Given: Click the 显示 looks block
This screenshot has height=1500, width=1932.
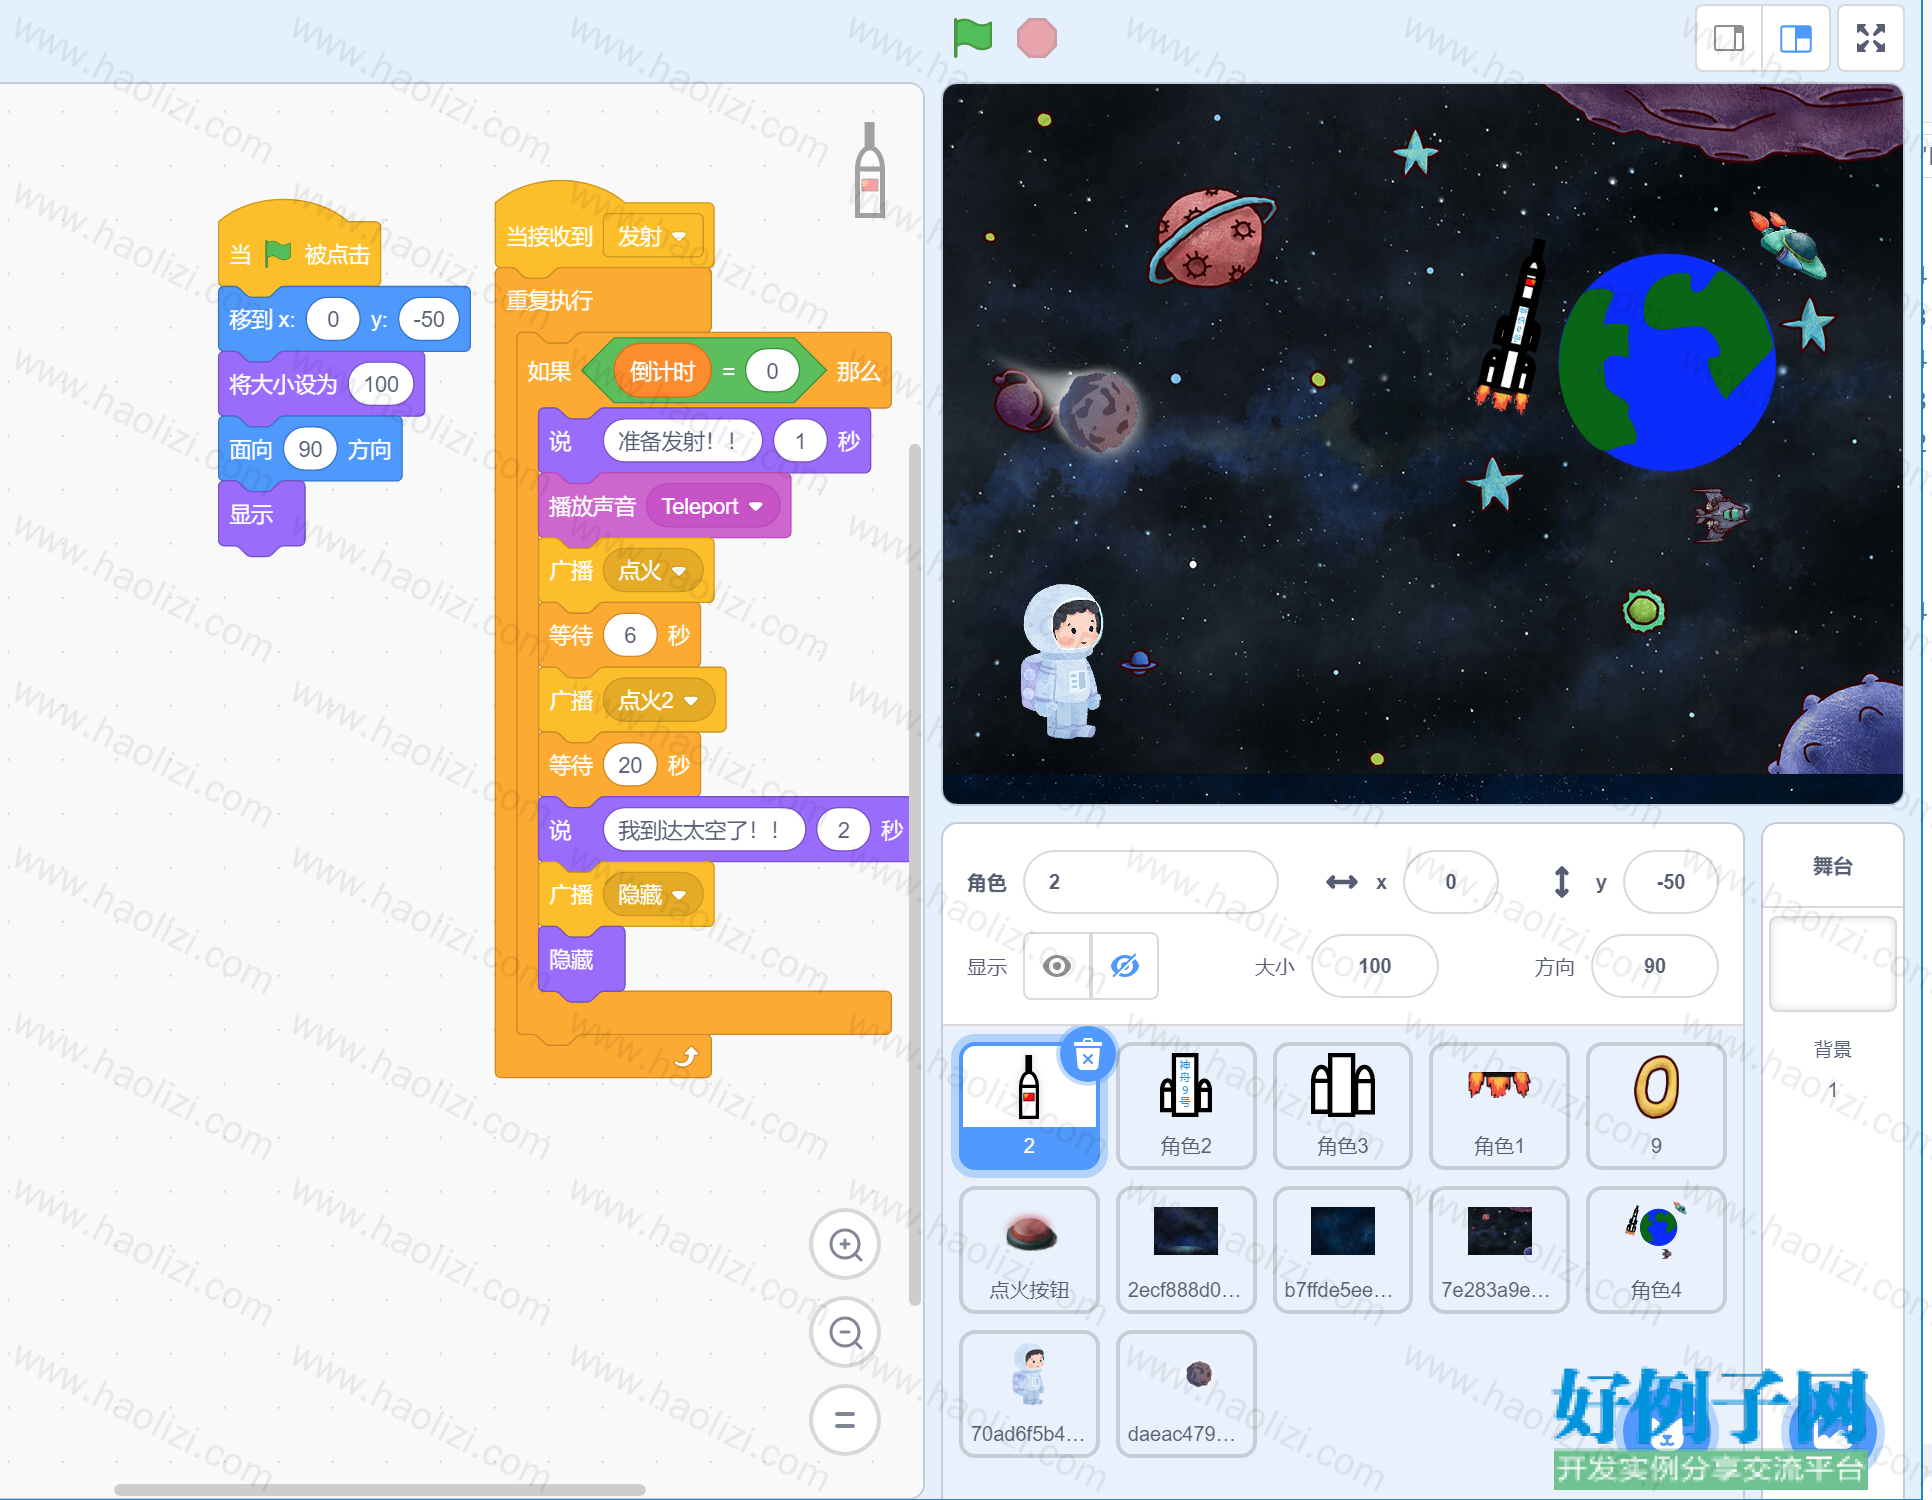Looking at the screenshot, I should (261, 515).
